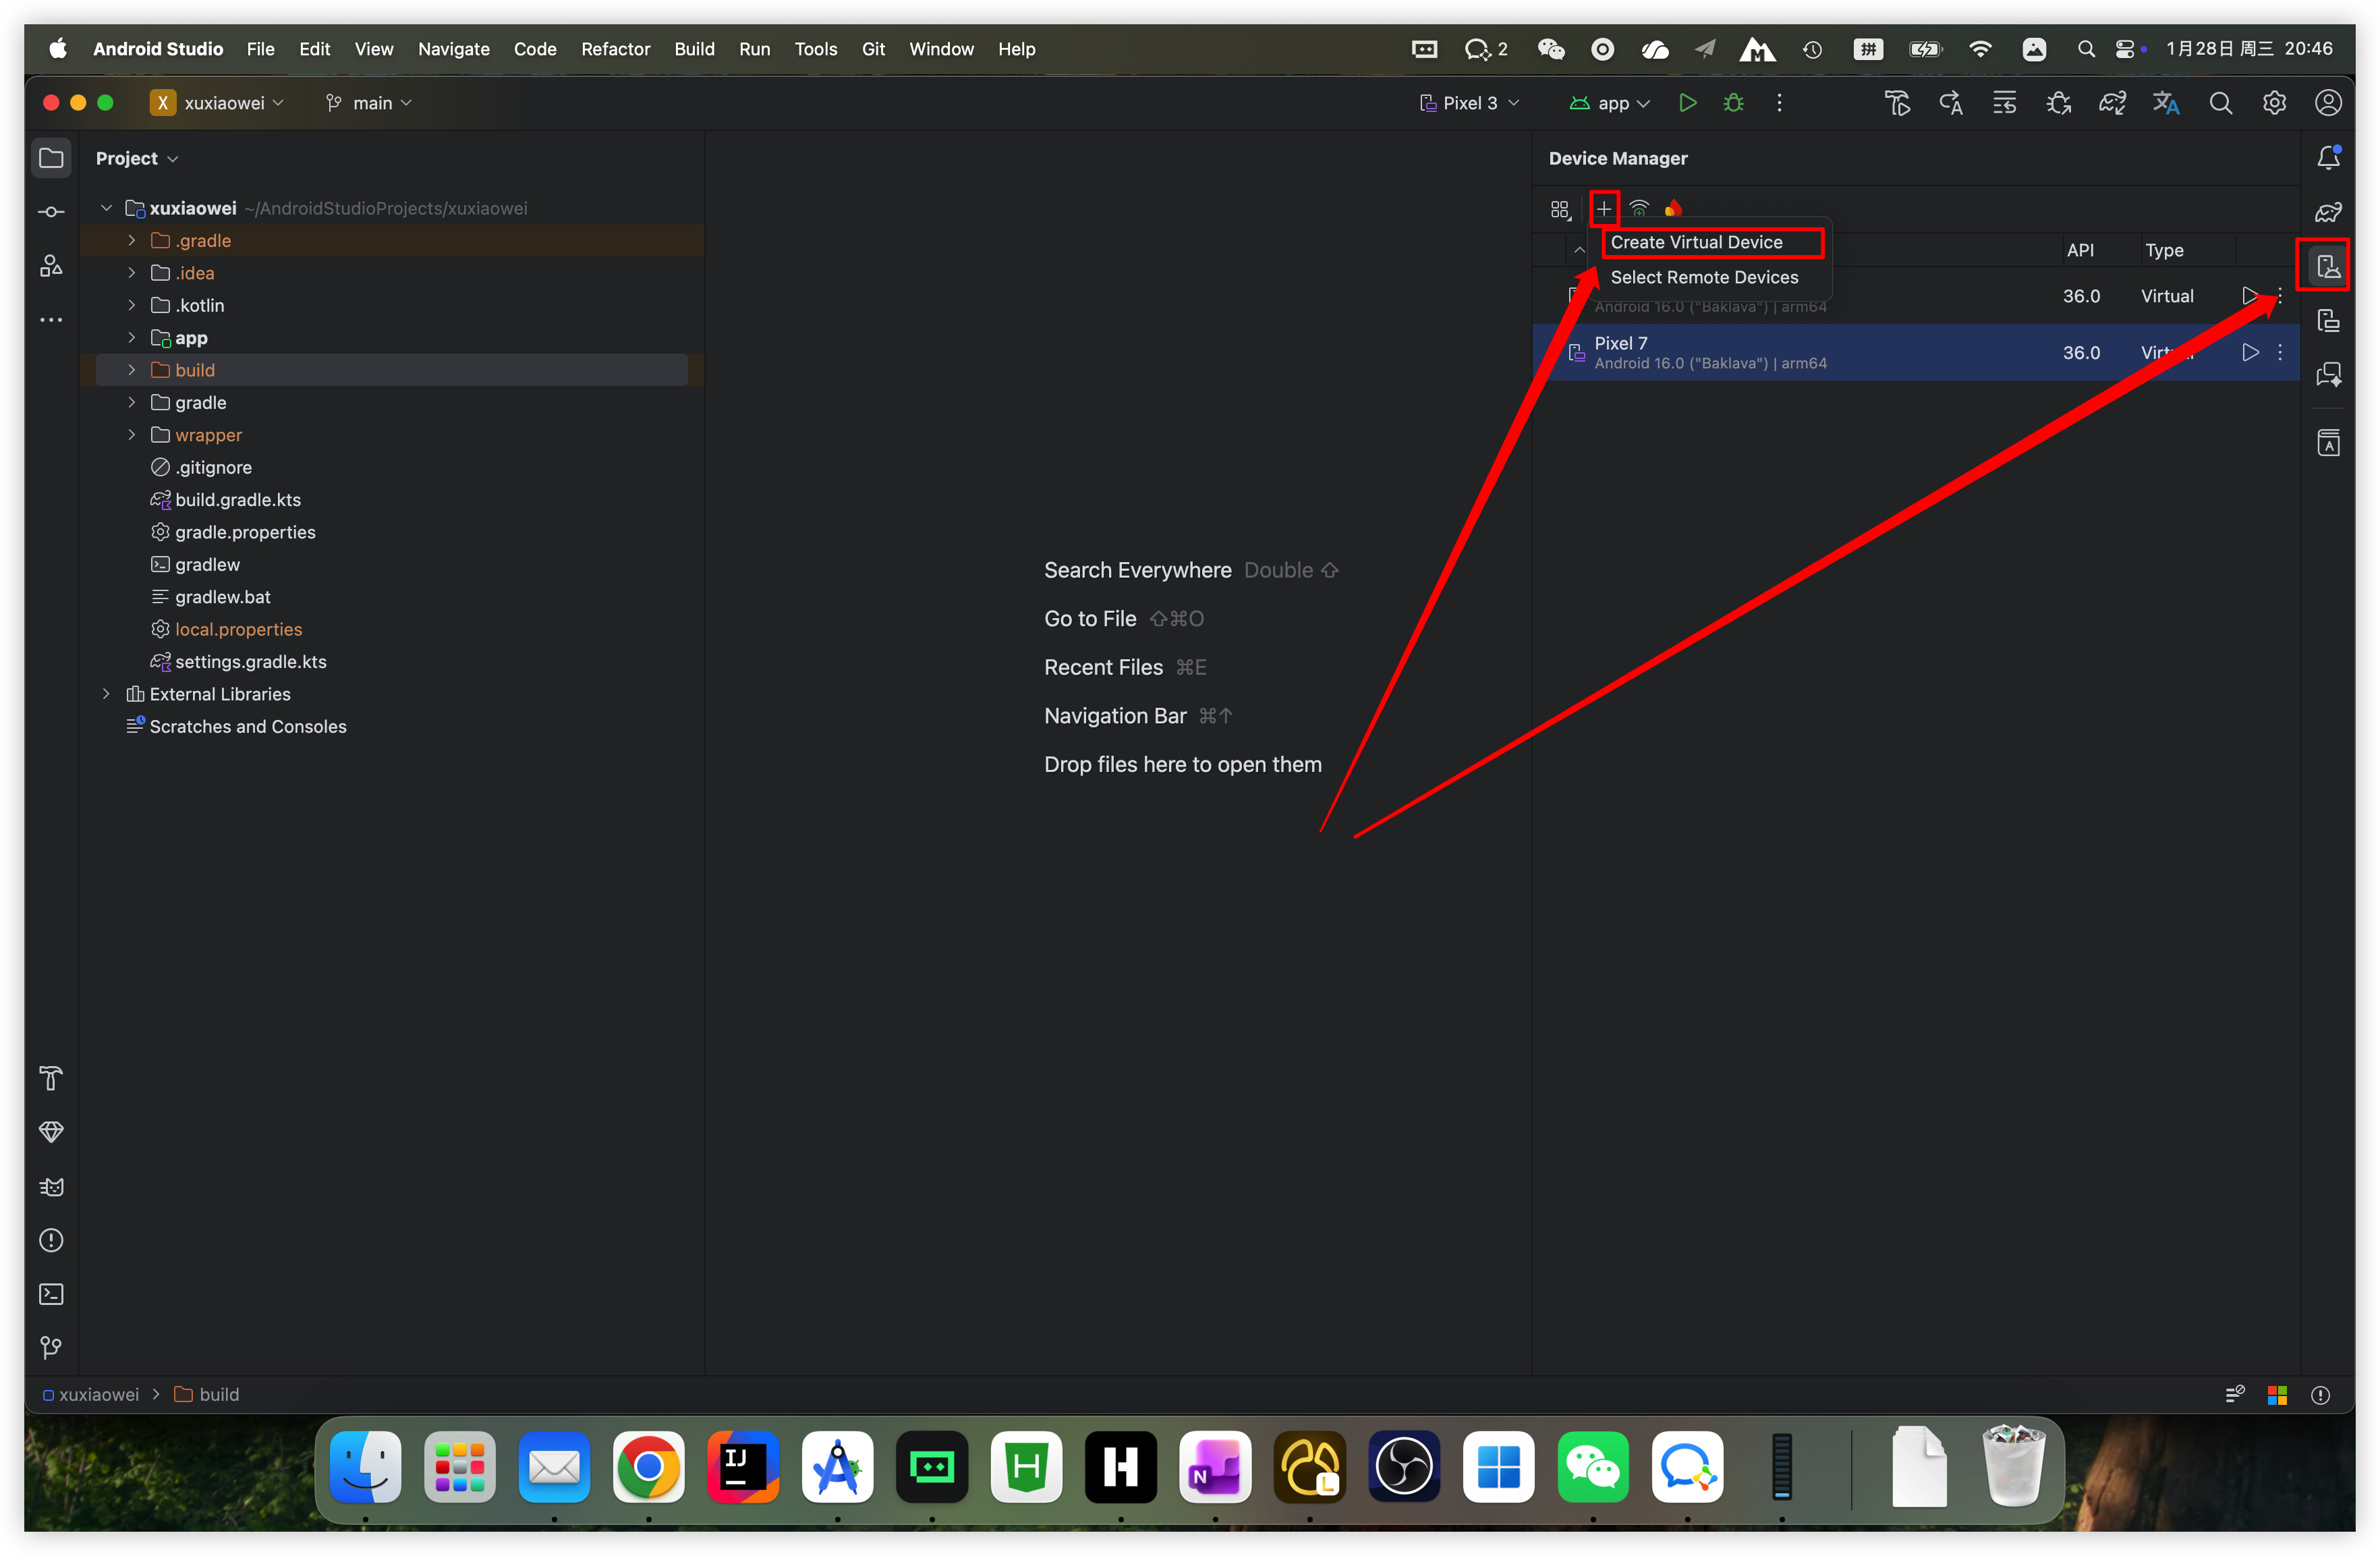Expand the app module folder
This screenshot has height=1556, width=2380.
[x=131, y=338]
